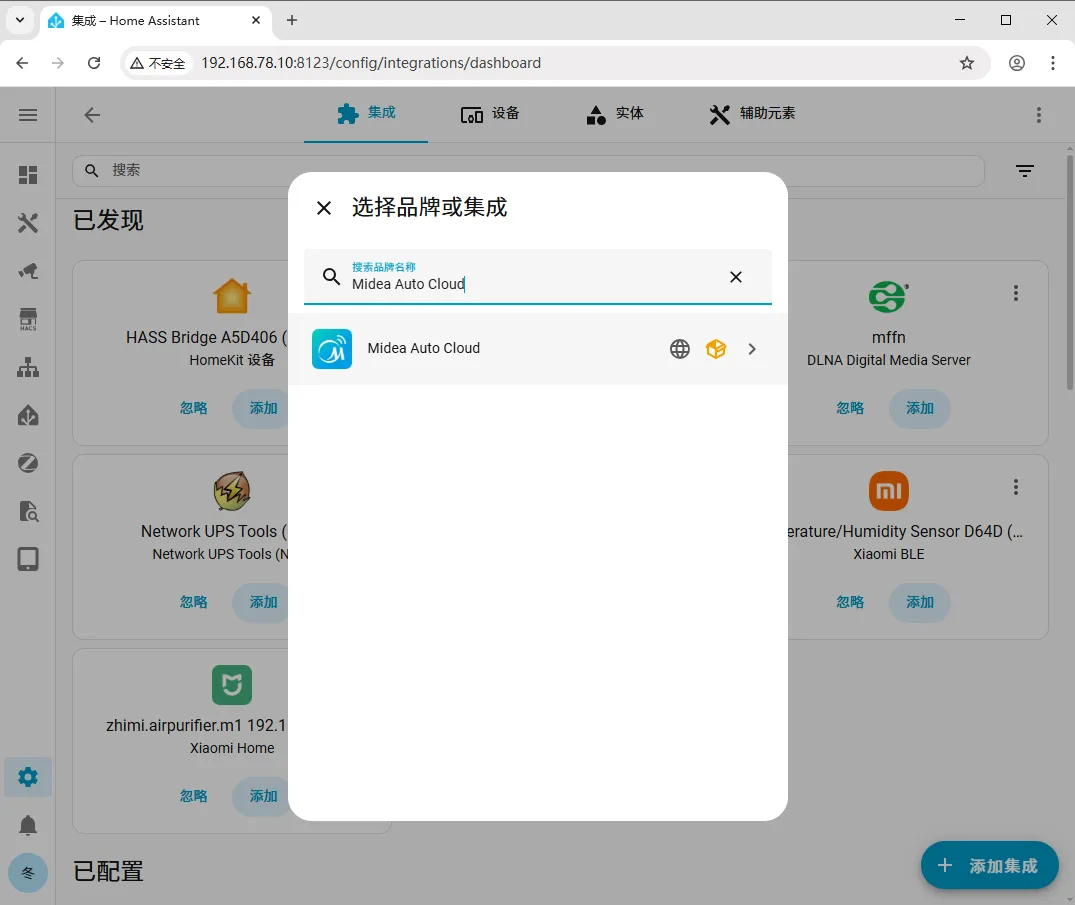The image size is (1075, 905).
Task: Click the 不安全 site security indicator
Action: click(158, 63)
